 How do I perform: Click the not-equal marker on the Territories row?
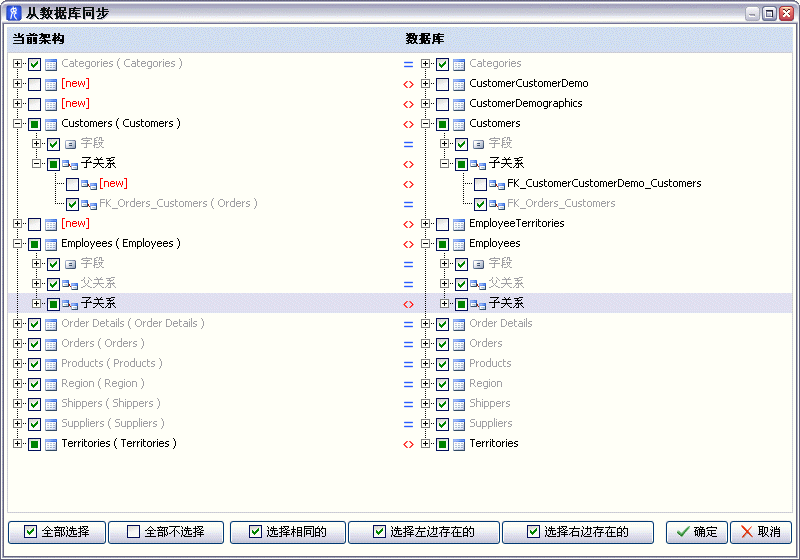pyautogui.click(x=408, y=444)
